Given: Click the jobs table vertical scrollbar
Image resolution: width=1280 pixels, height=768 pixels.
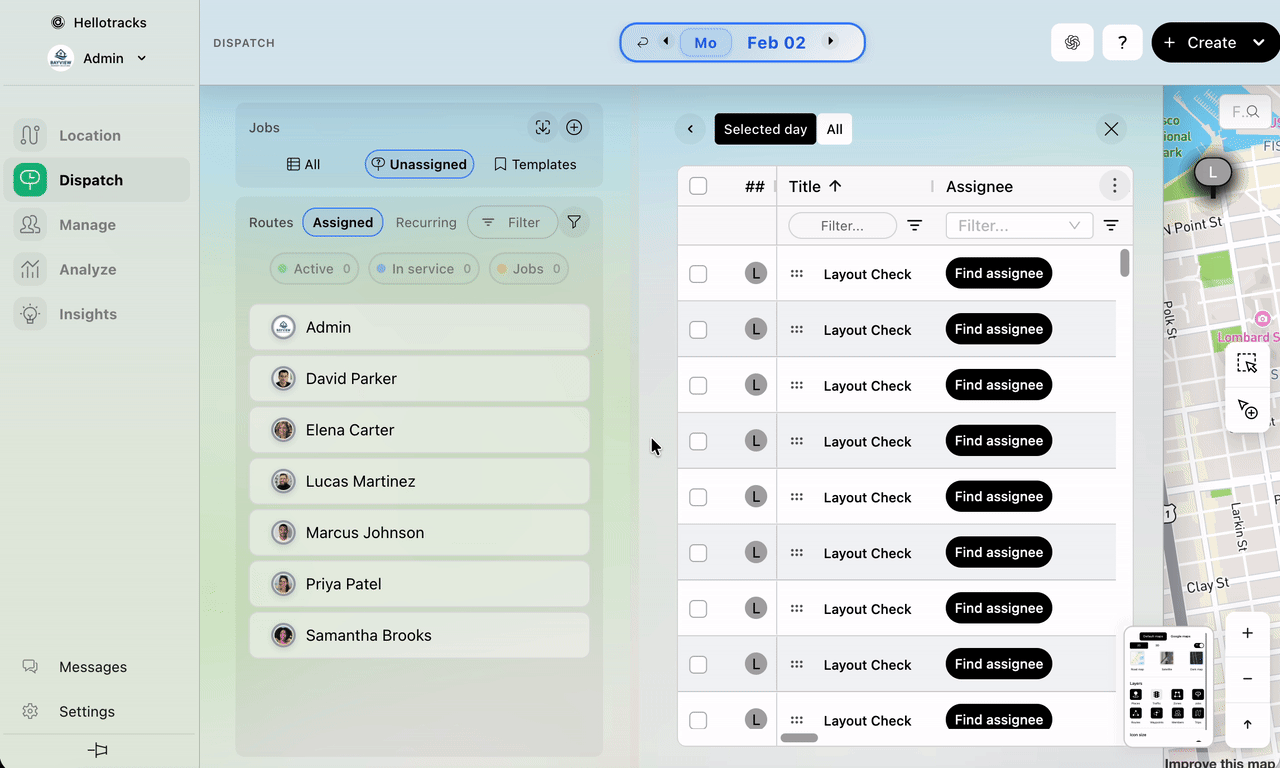Looking at the screenshot, I should point(1125,263).
